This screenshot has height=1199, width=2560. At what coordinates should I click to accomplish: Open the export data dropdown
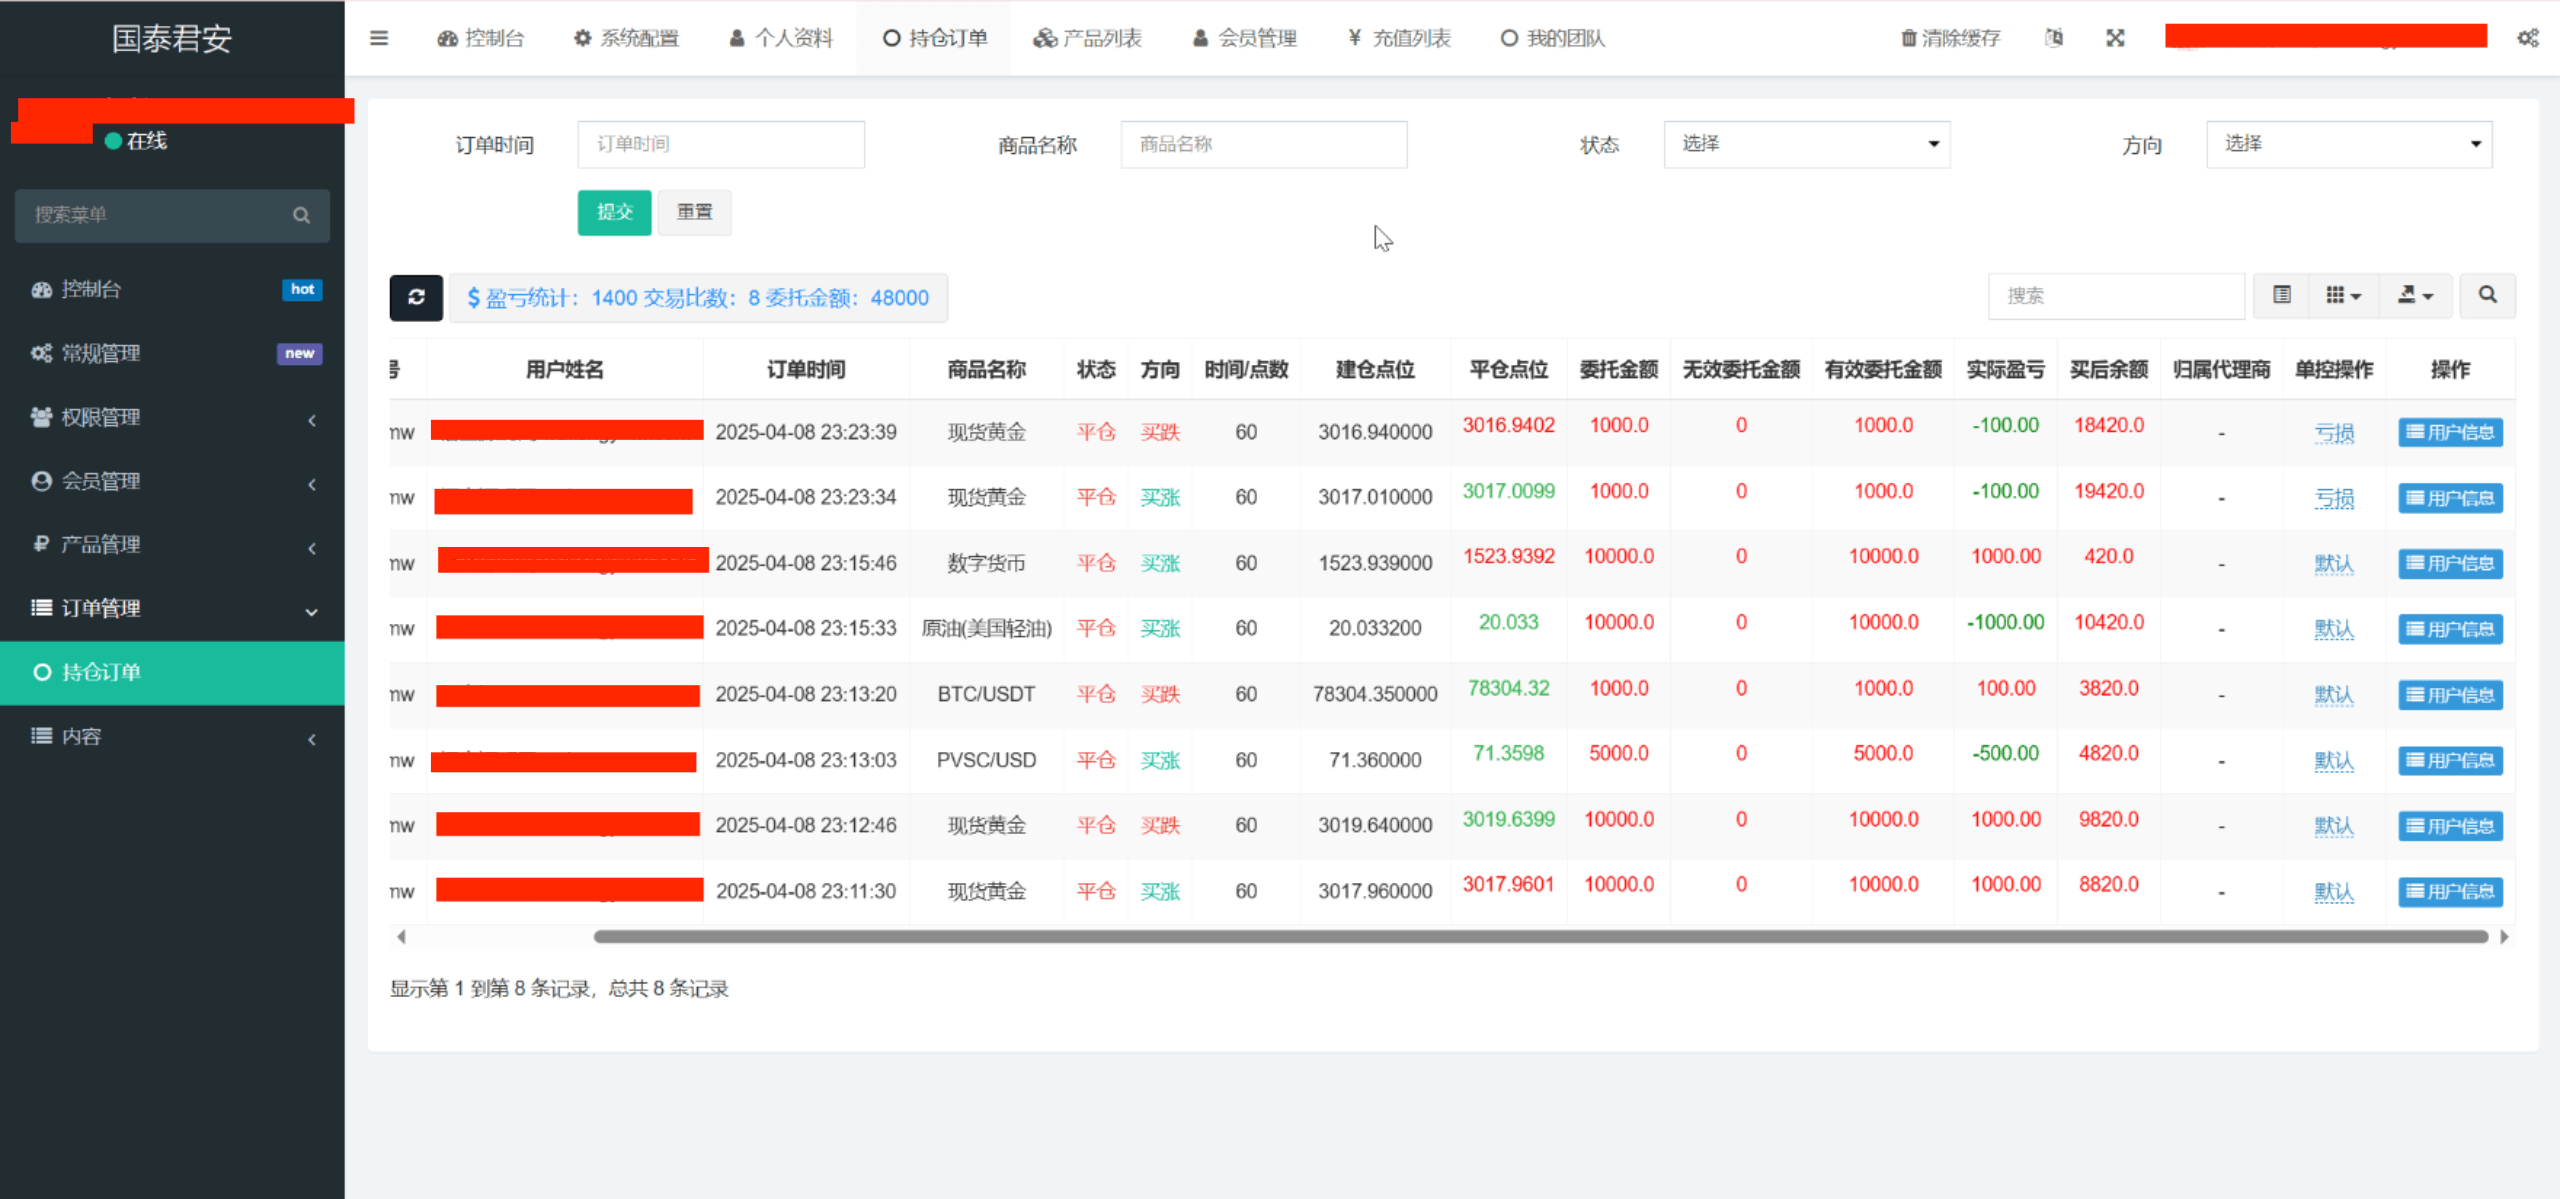[x=2414, y=295]
